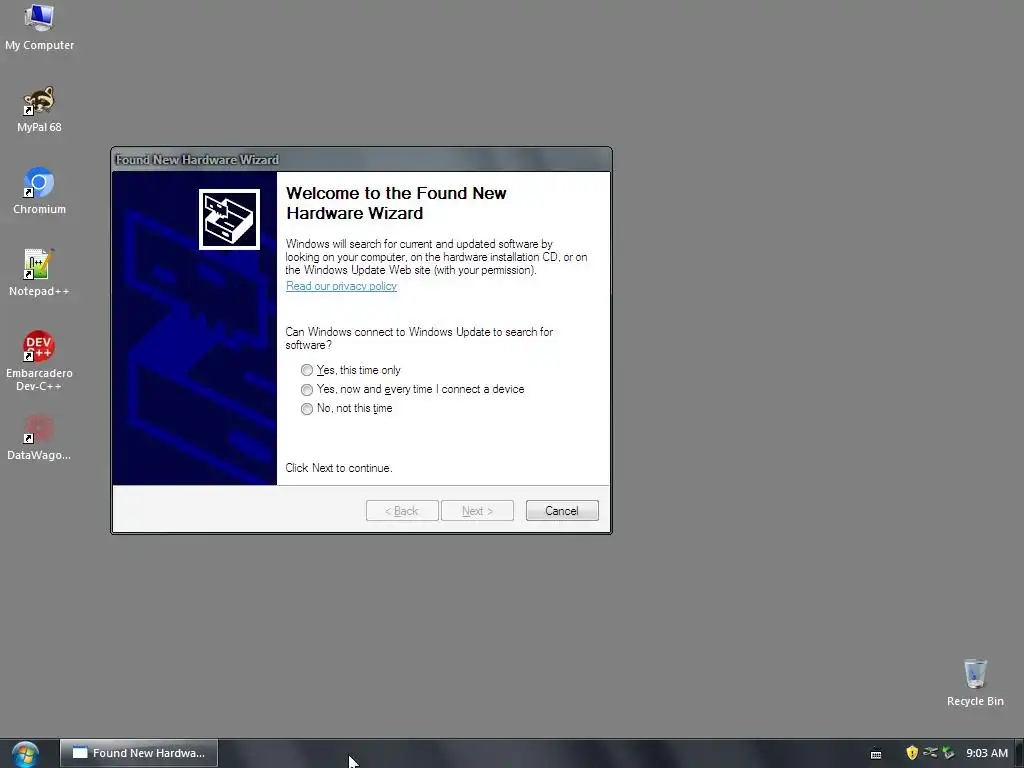Click the on-screen keyboard tray icon
This screenshot has height=768, width=1024.
876,754
